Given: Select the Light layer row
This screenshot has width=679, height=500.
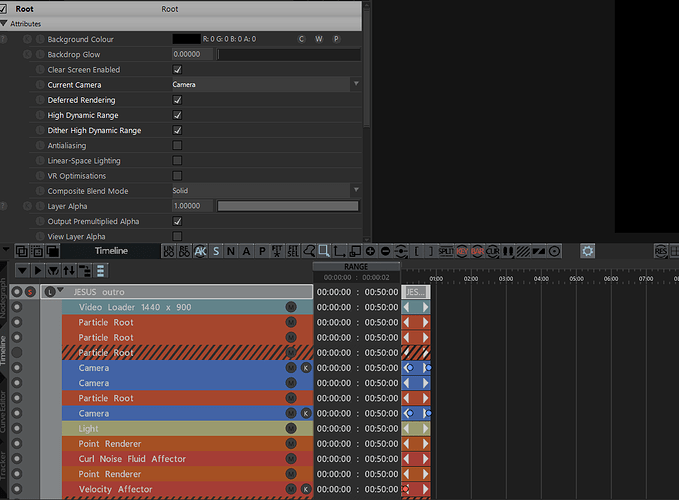Looking at the screenshot, I should coord(188,429).
